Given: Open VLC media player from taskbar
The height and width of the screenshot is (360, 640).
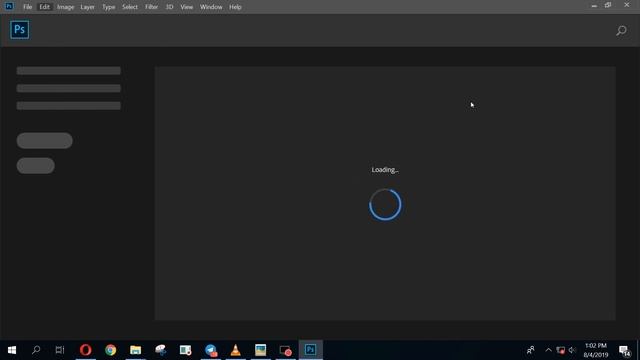Looking at the screenshot, I should tap(236, 350).
